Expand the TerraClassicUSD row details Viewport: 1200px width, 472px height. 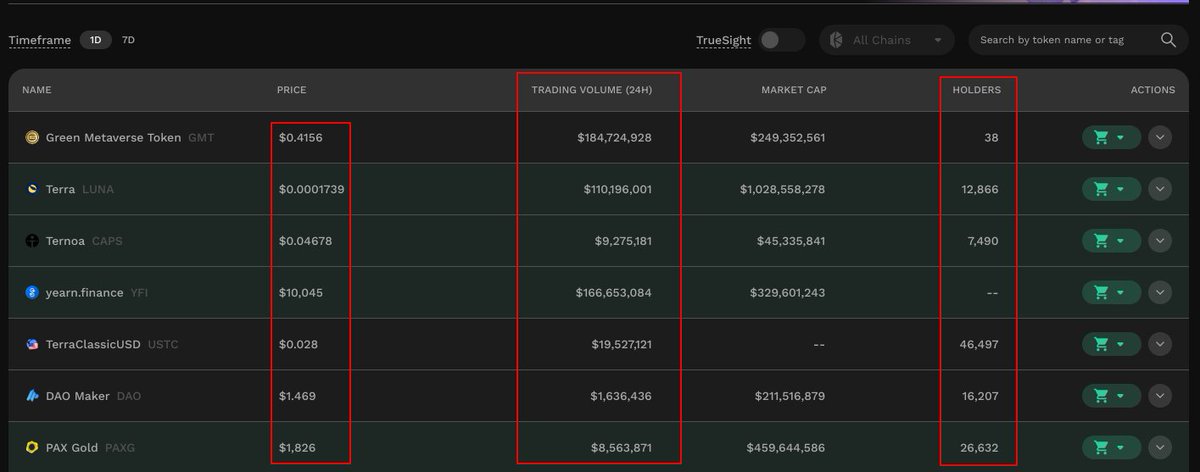tap(1160, 344)
